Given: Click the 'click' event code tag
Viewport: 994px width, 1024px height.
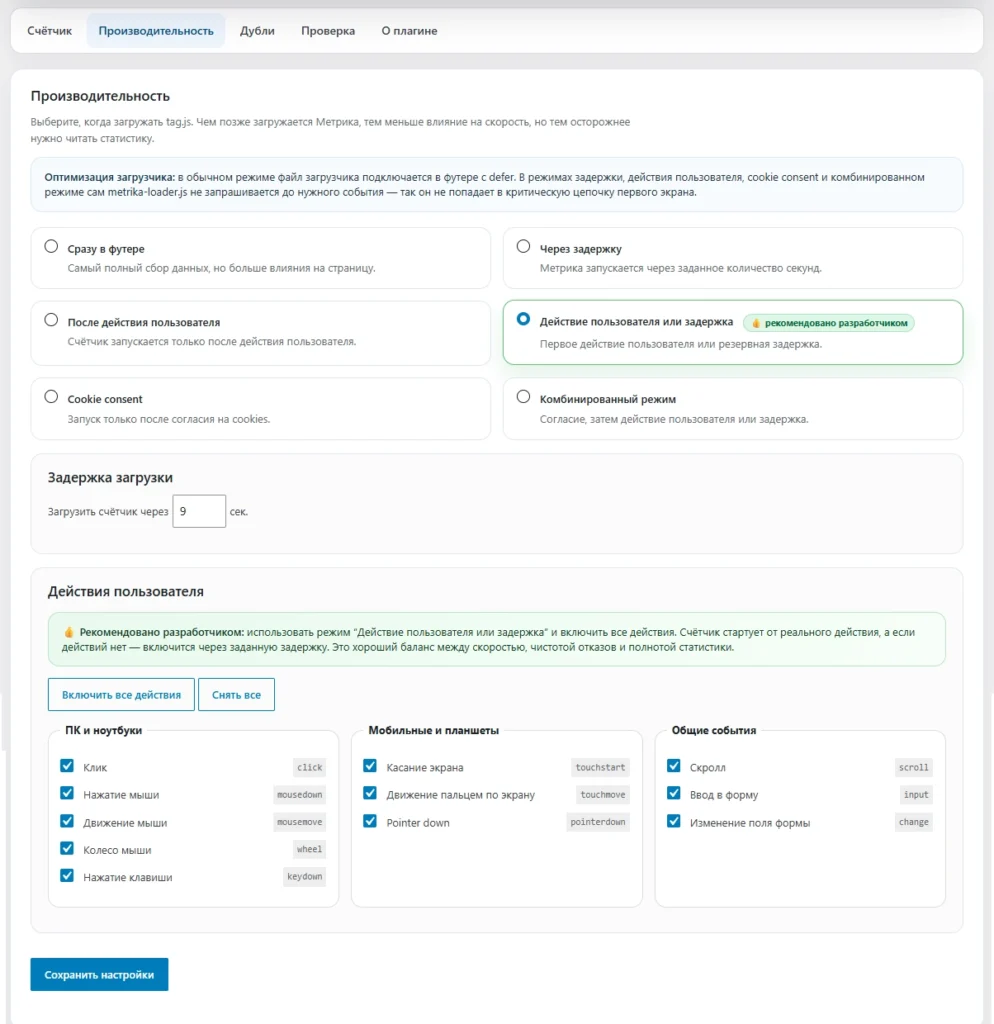Looking at the screenshot, I should pos(310,767).
